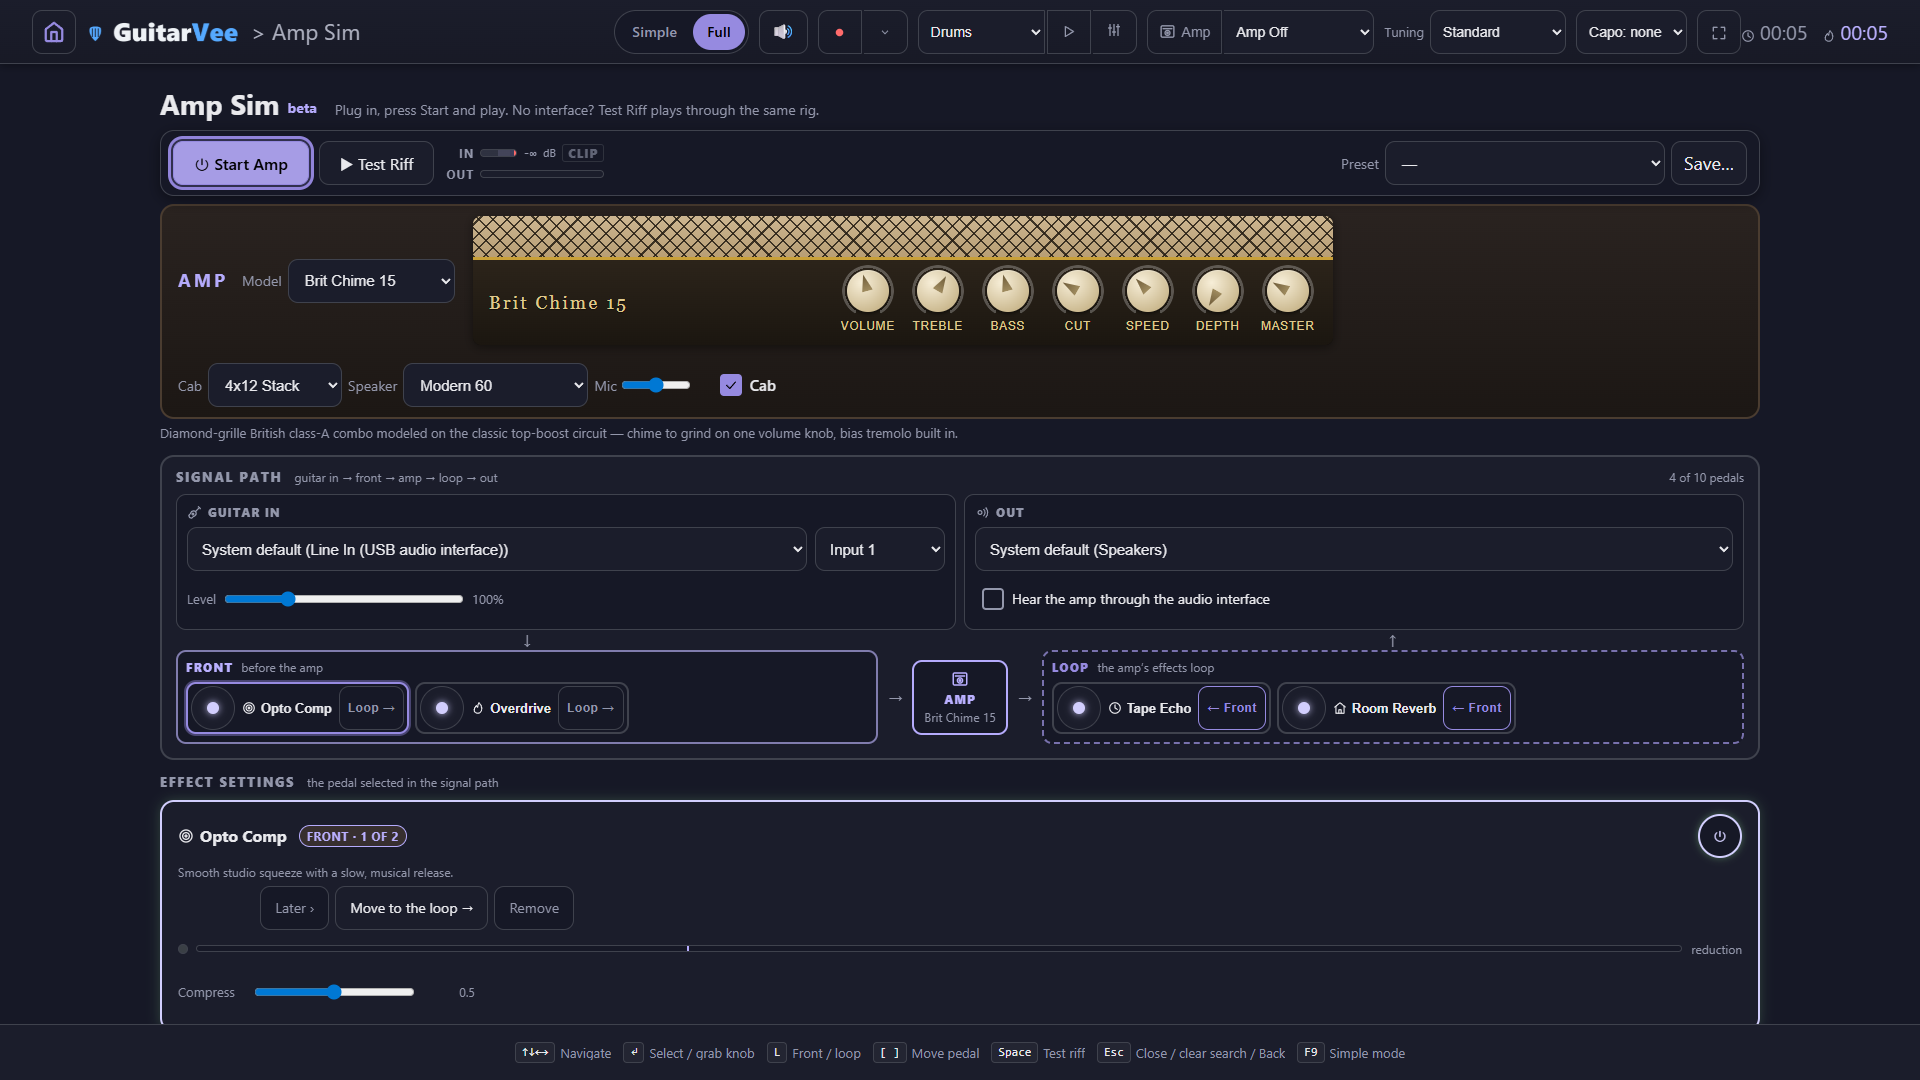
Task: Toggle the Tape Echo pedal on/off switch
Action: pos(1079,708)
